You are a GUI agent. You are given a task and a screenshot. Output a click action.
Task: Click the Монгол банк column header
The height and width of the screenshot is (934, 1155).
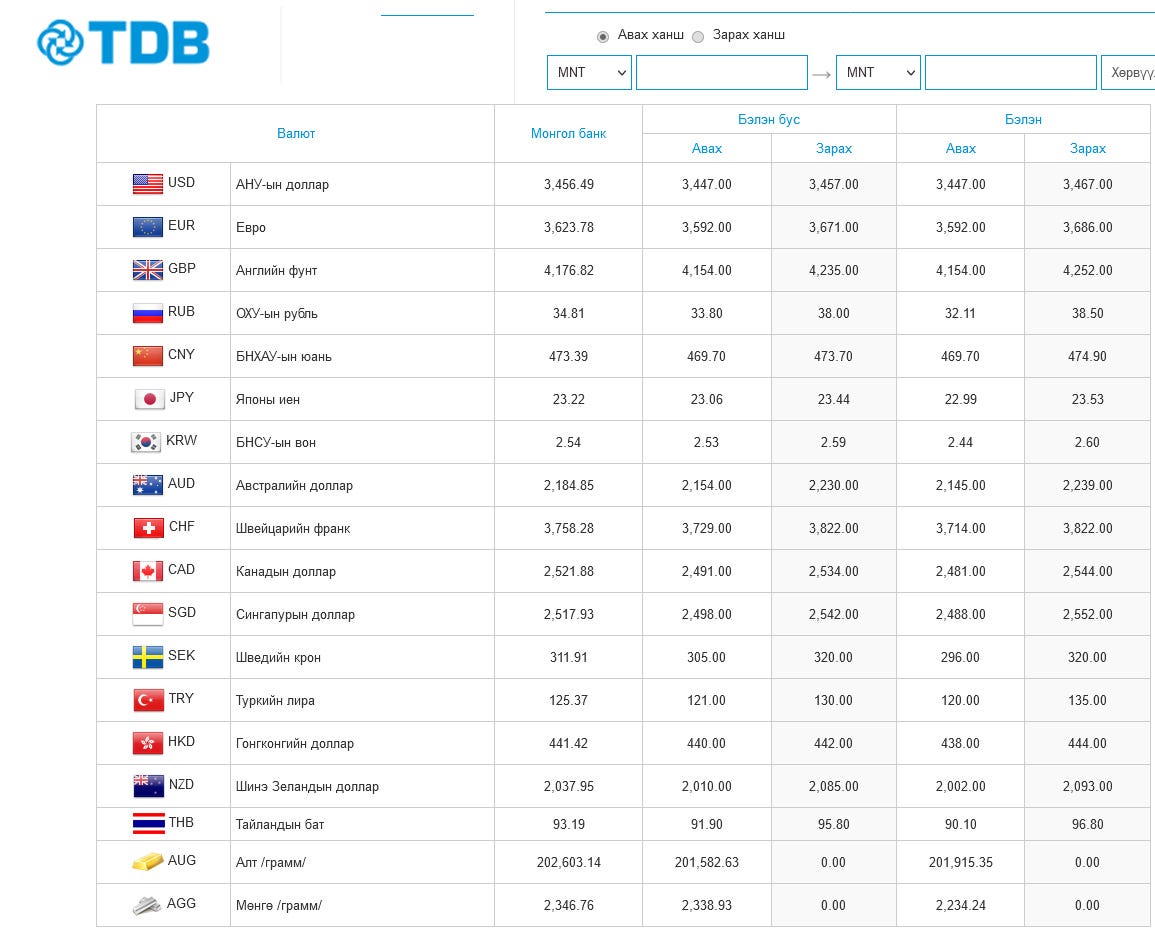tap(569, 133)
